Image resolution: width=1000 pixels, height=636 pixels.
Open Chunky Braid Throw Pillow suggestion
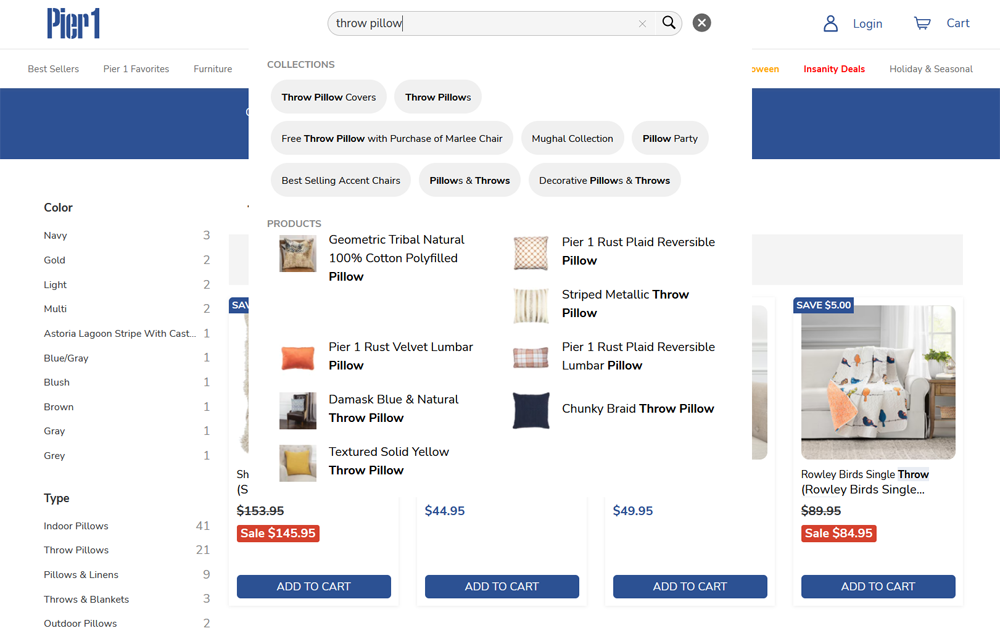click(638, 409)
